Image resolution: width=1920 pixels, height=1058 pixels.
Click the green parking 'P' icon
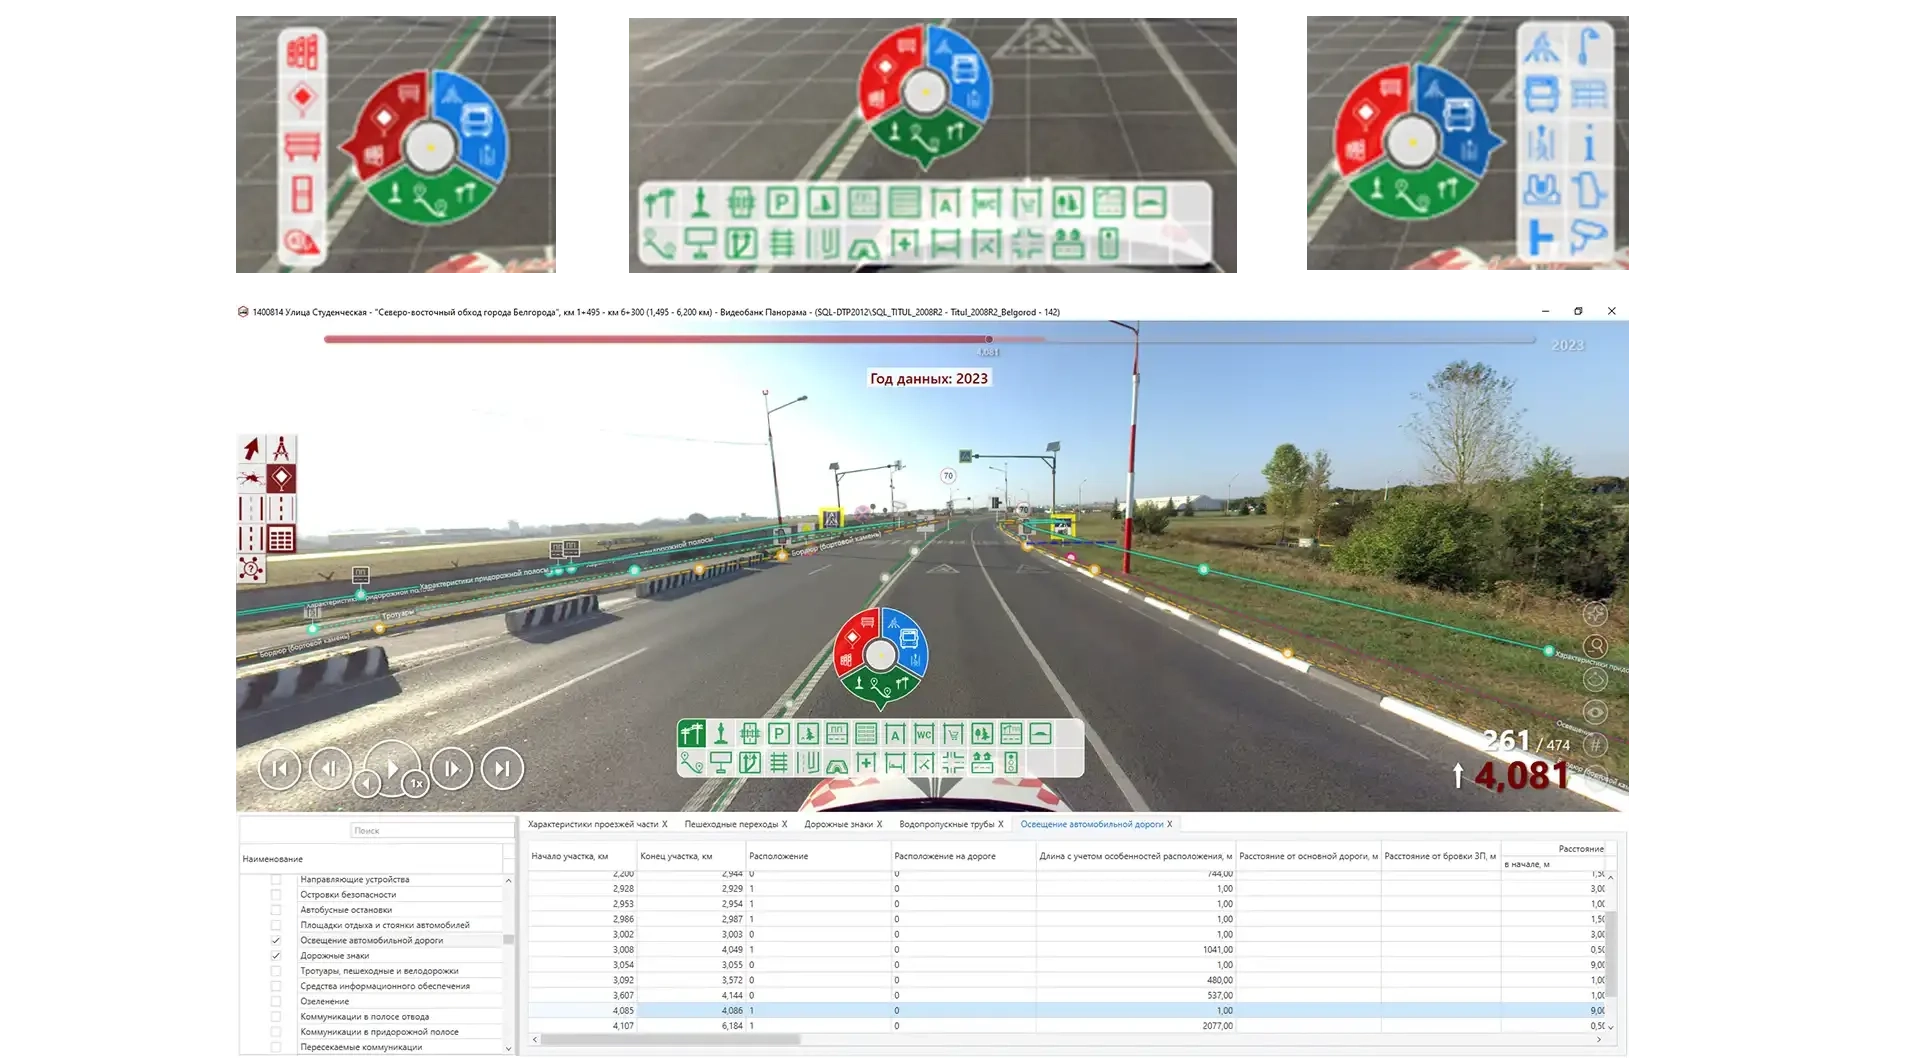coord(778,733)
